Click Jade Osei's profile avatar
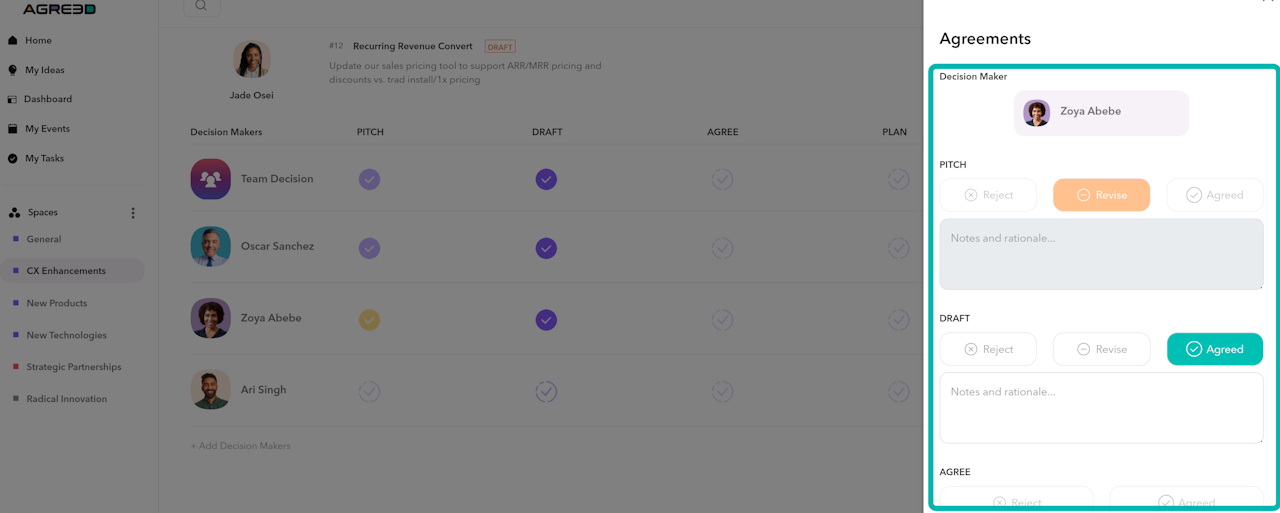 pos(251,60)
